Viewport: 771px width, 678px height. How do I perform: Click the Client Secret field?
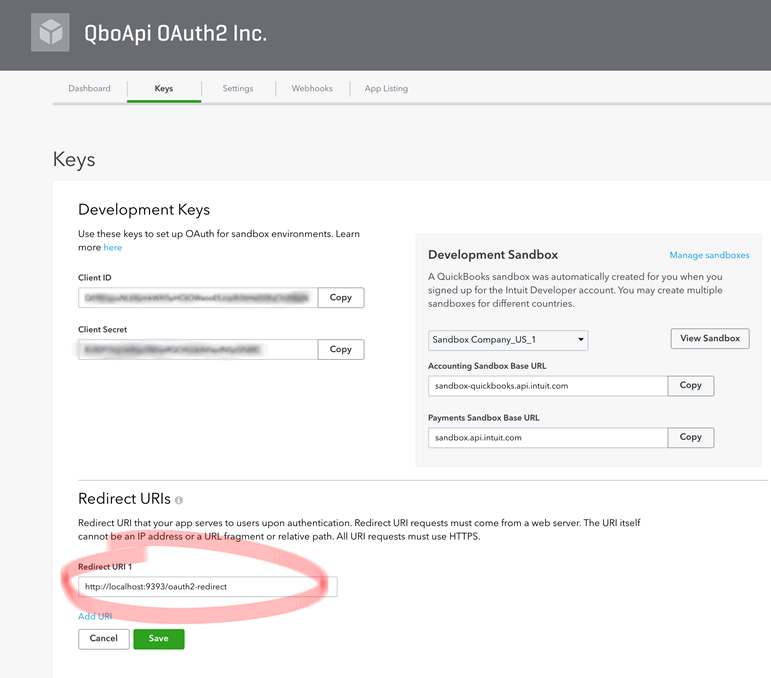pyautogui.click(x=198, y=349)
